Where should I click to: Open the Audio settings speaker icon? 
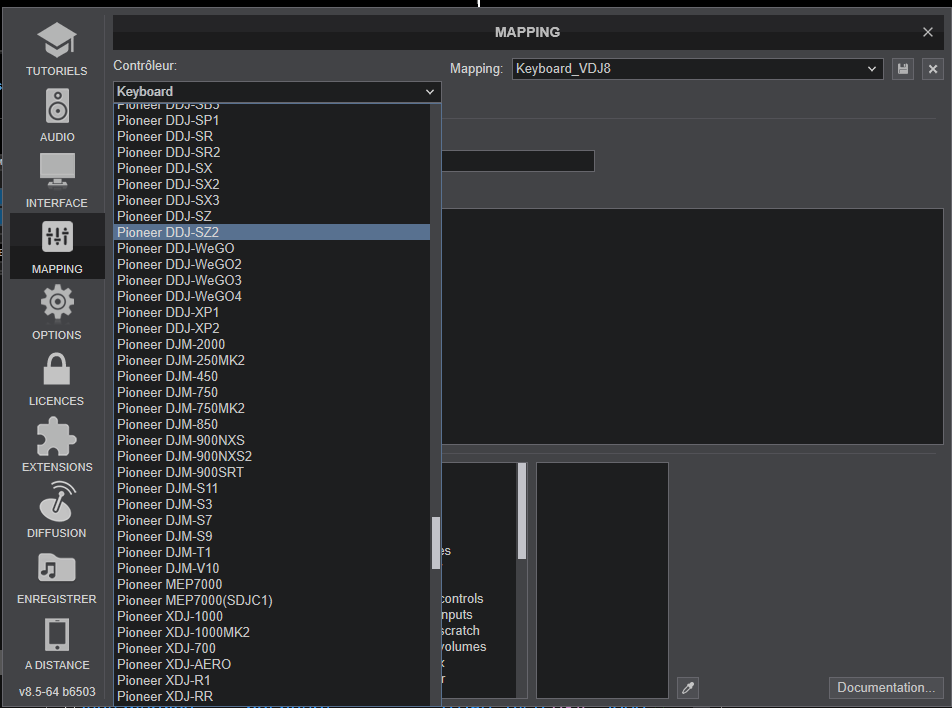tap(58, 106)
